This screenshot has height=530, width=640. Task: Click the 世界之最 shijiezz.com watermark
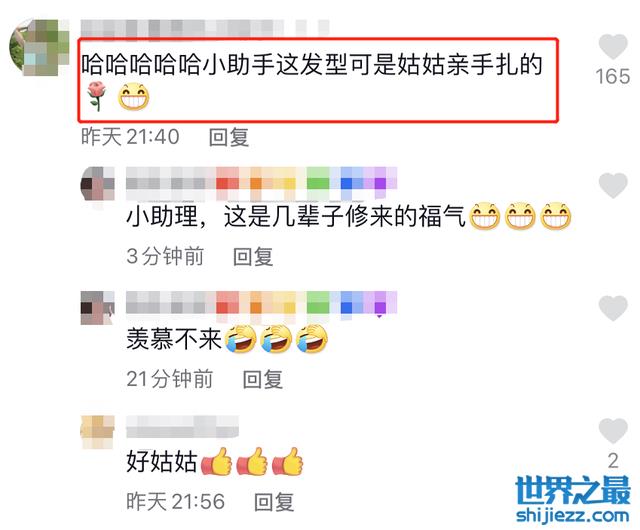(x=573, y=500)
